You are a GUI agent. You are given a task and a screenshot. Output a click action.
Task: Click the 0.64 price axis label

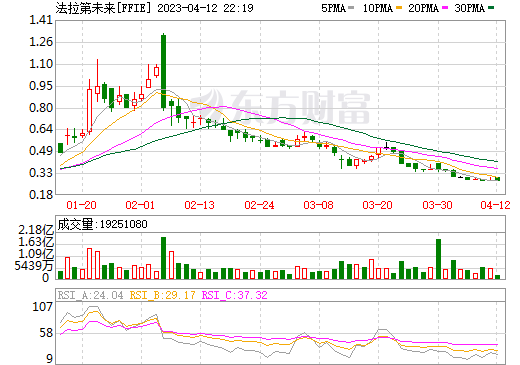click(x=41, y=129)
